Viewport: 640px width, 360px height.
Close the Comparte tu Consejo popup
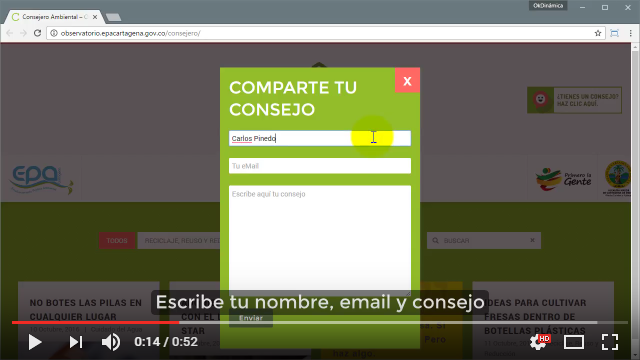click(x=407, y=80)
